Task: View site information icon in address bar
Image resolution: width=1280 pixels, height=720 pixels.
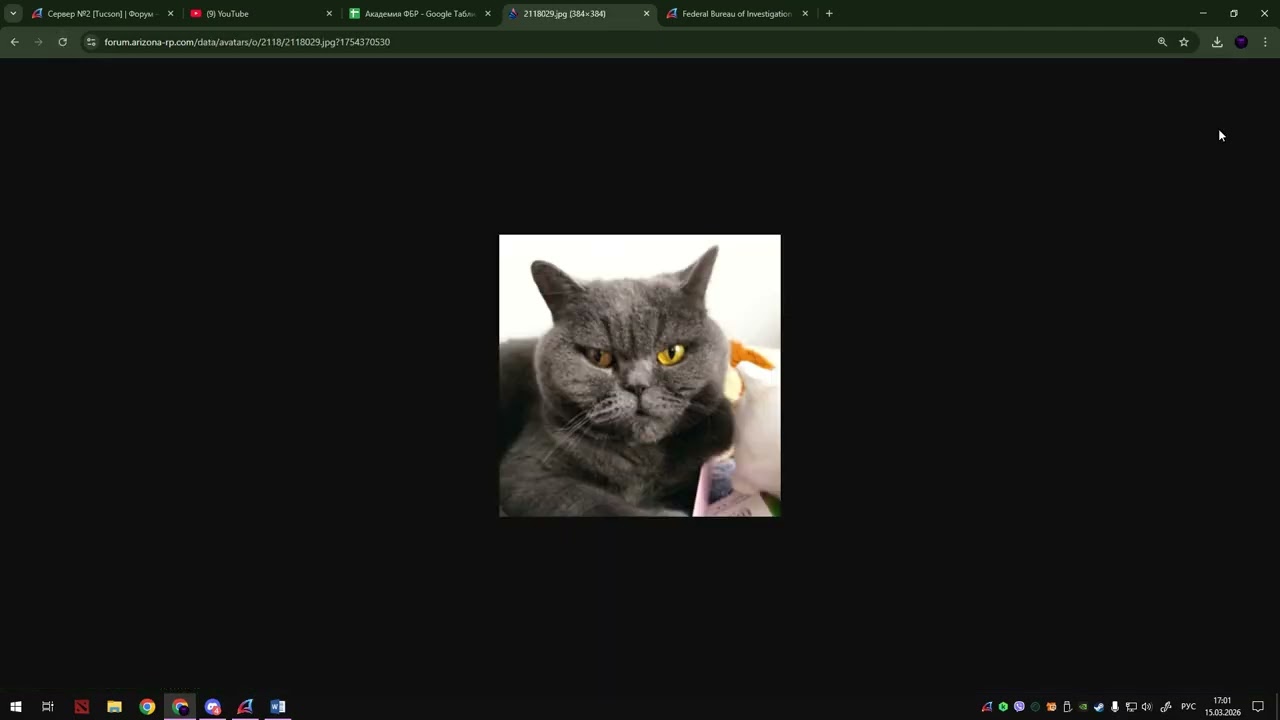Action: pyautogui.click(x=91, y=42)
